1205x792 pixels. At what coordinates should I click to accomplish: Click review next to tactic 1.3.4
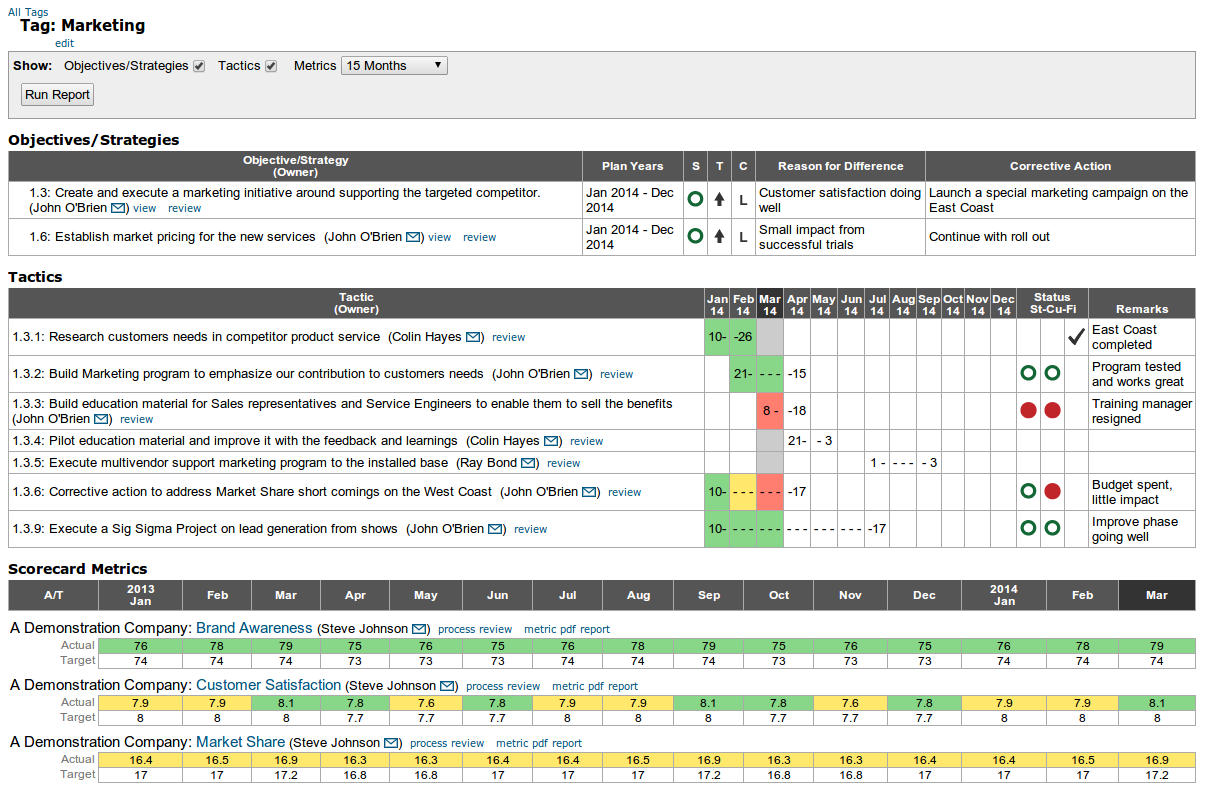586,441
